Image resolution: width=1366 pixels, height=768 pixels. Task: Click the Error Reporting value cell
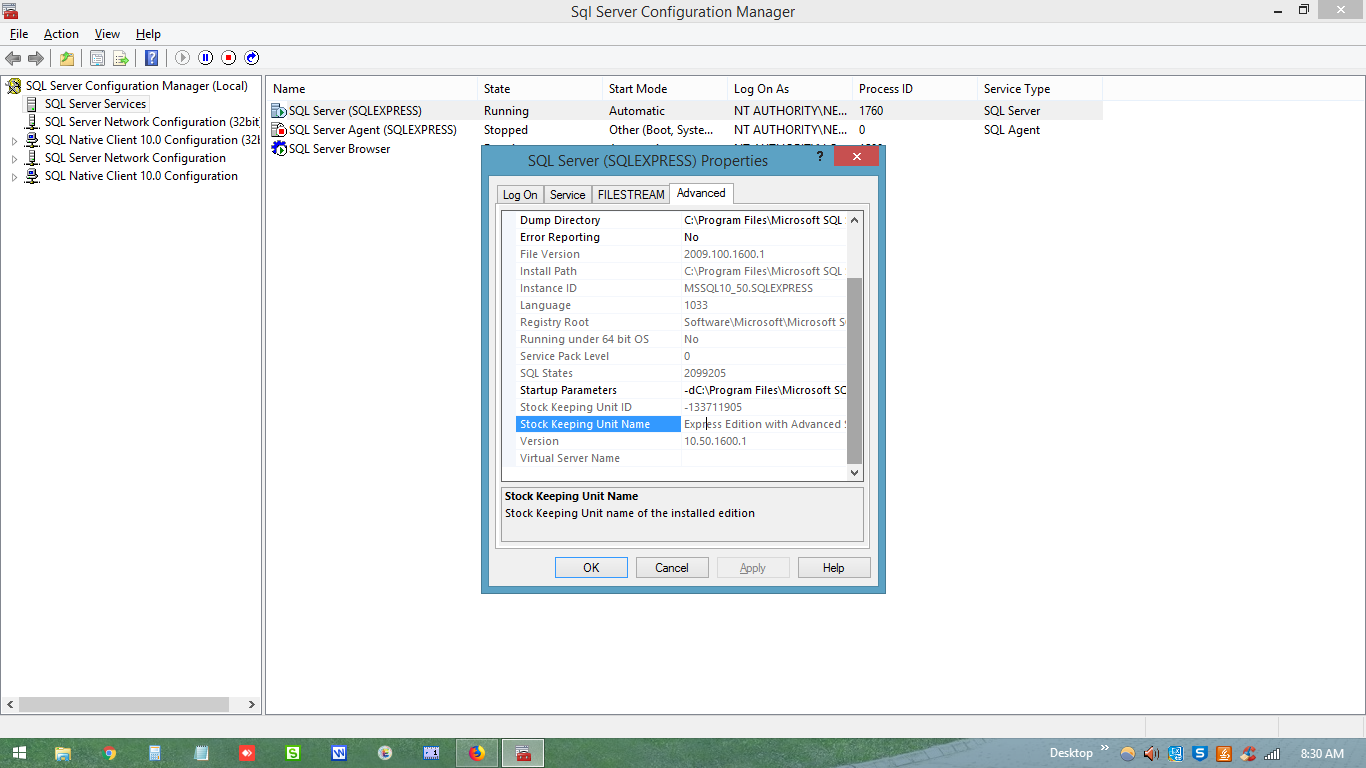pos(764,237)
